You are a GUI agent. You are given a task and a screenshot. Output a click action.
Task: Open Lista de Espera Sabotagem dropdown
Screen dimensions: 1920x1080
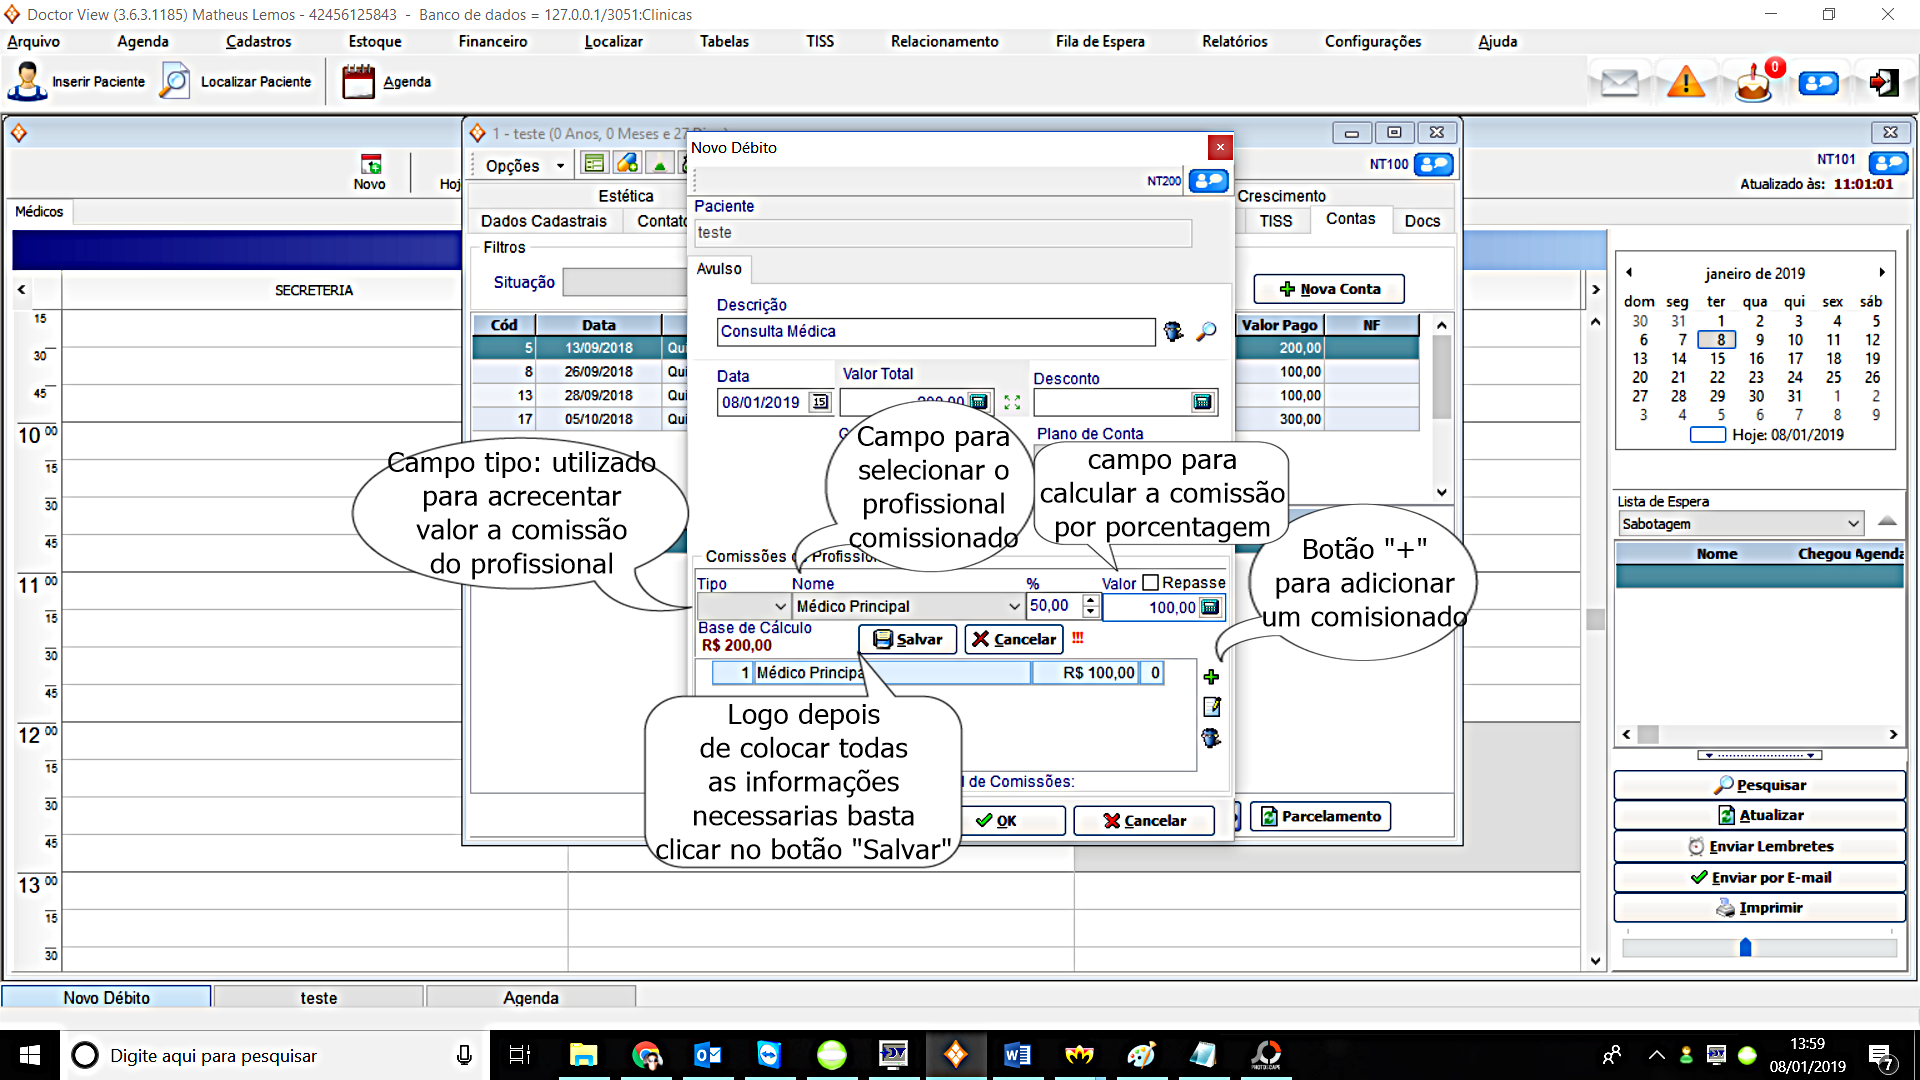click(1853, 524)
